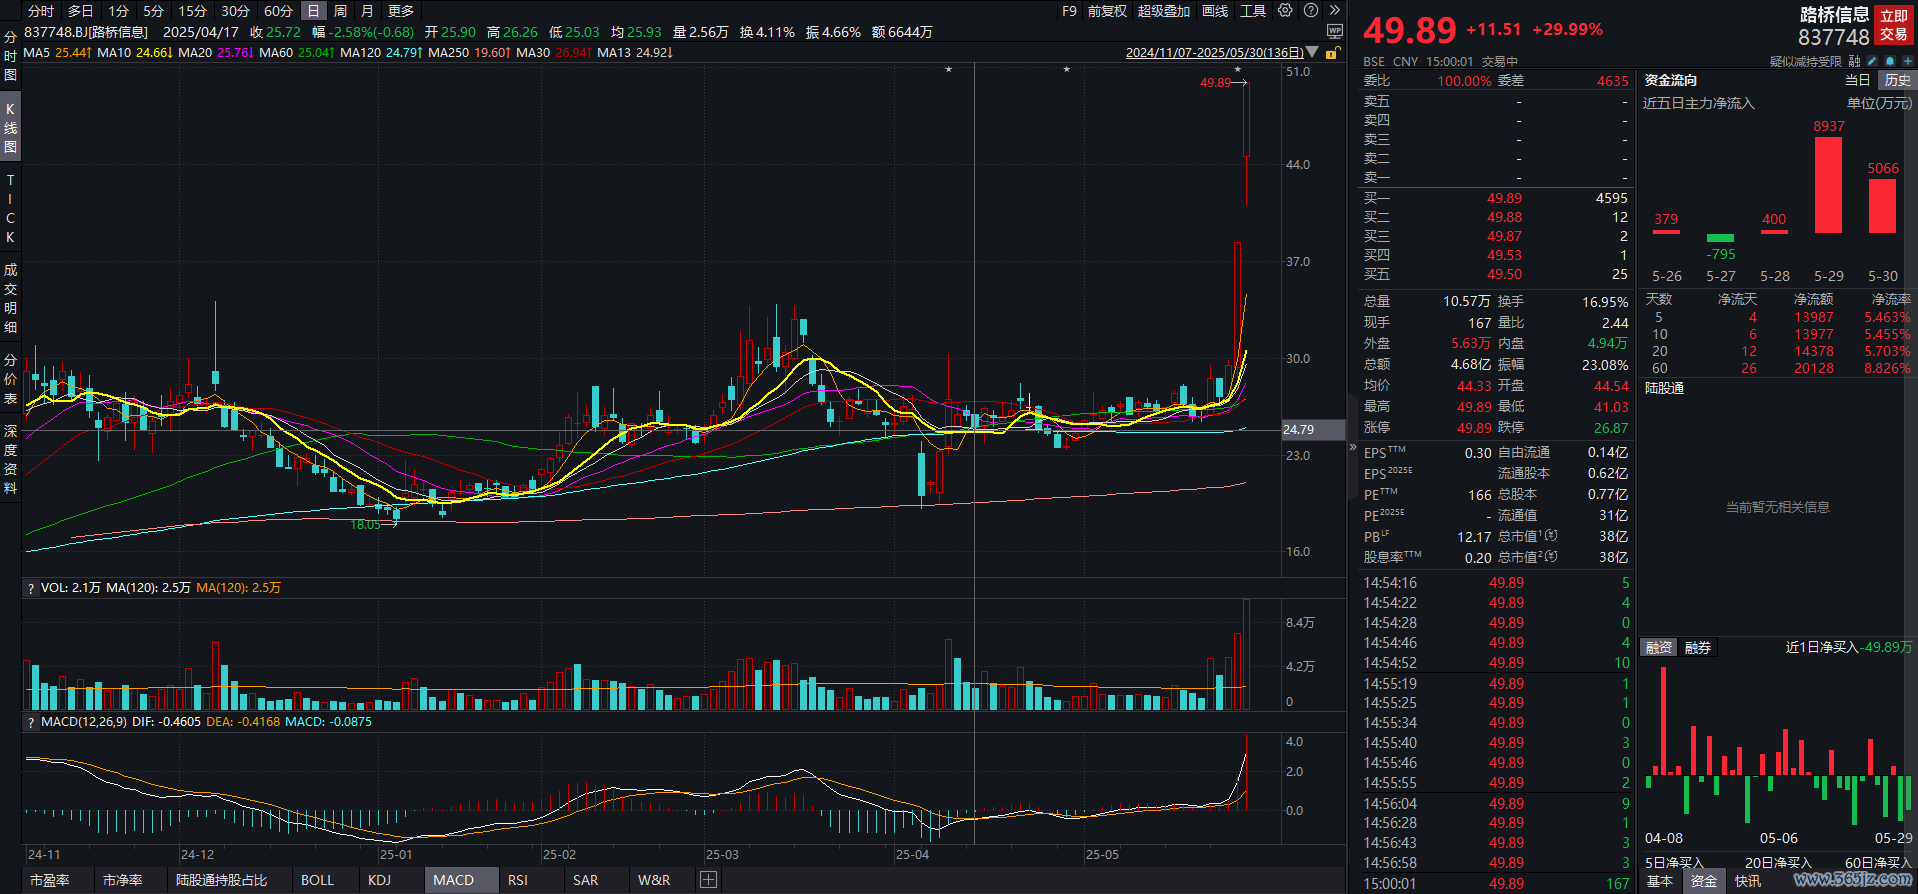Viewport: 1918px width, 894px height.
Task: Click the red 立即交易 button
Action: pyautogui.click(x=1893, y=25)
